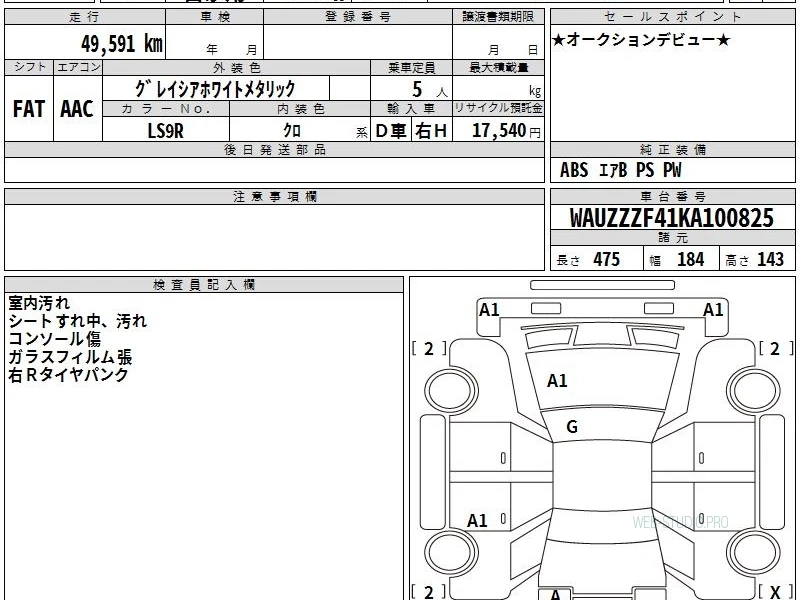Click the 諸元 header
Viewport: 800px width, 600px height.
(x=672, y=238)
